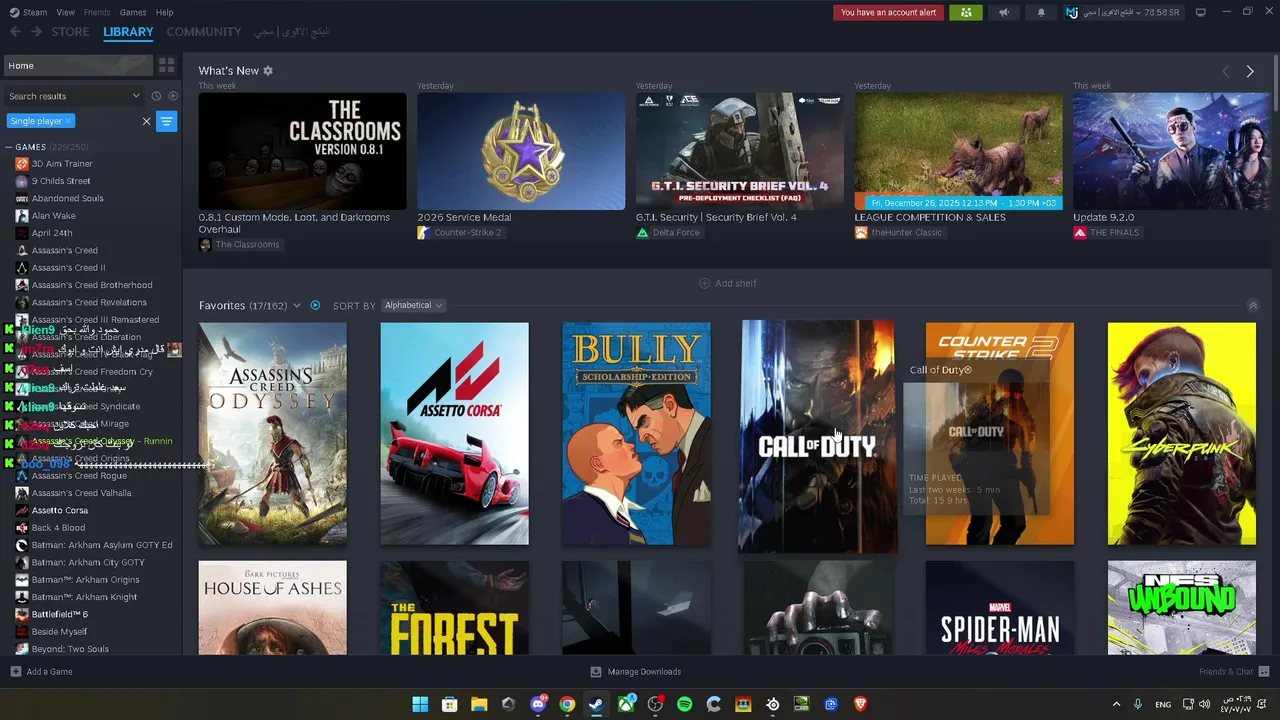Screen dimensions: 1280x720
Task: Click theHunter Classic link under news
Action: (x=906, y=232)
